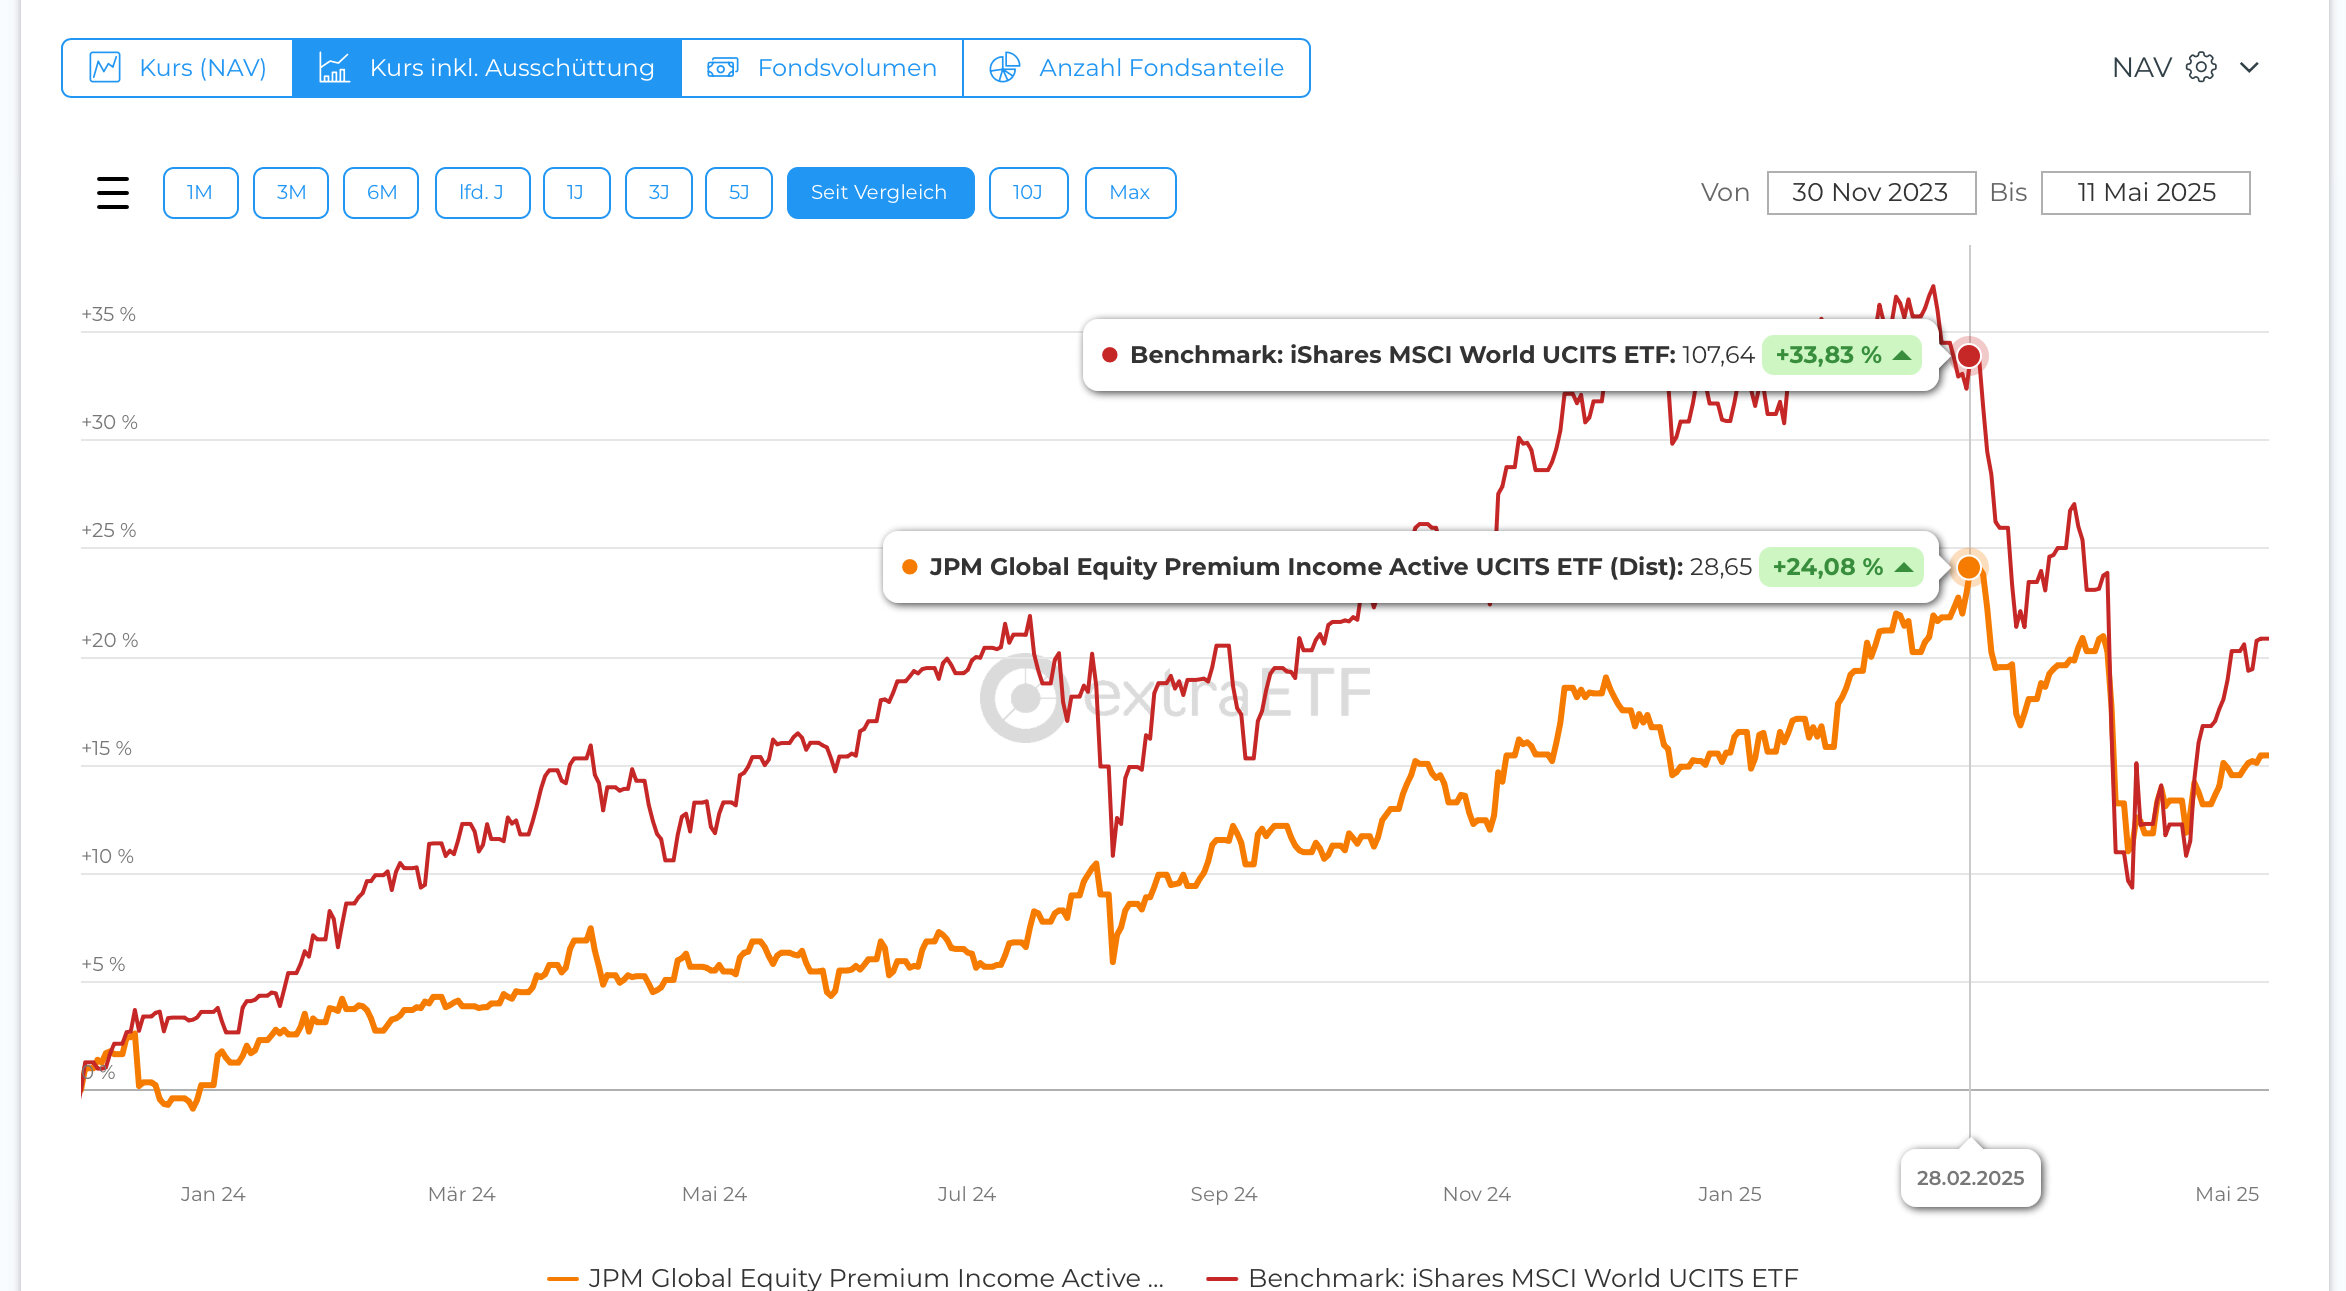The image size is (2346, 1291).
Task: Click the Kurs inkl. Ausschüttung chart icon
Action: coord(333,68)
